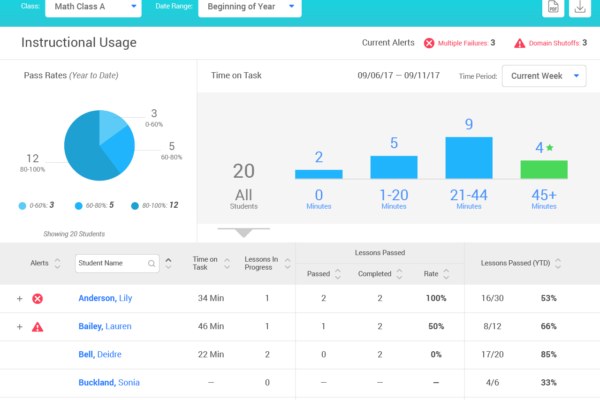The image size is (600, 400).
Task: Click Bailey's 50% pass rate
Action: click(x=436, y=326)
